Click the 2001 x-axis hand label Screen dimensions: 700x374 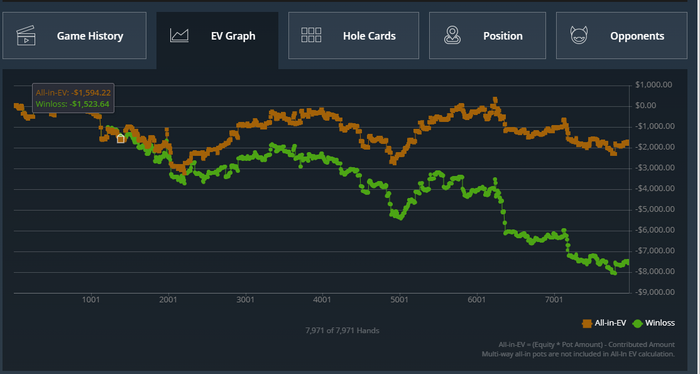tap(168, 300)
